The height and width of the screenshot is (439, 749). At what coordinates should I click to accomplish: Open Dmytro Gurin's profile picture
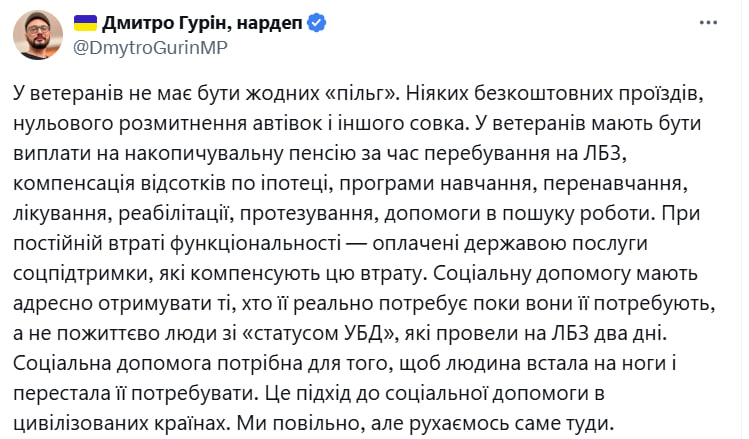[x=38, y=35]
